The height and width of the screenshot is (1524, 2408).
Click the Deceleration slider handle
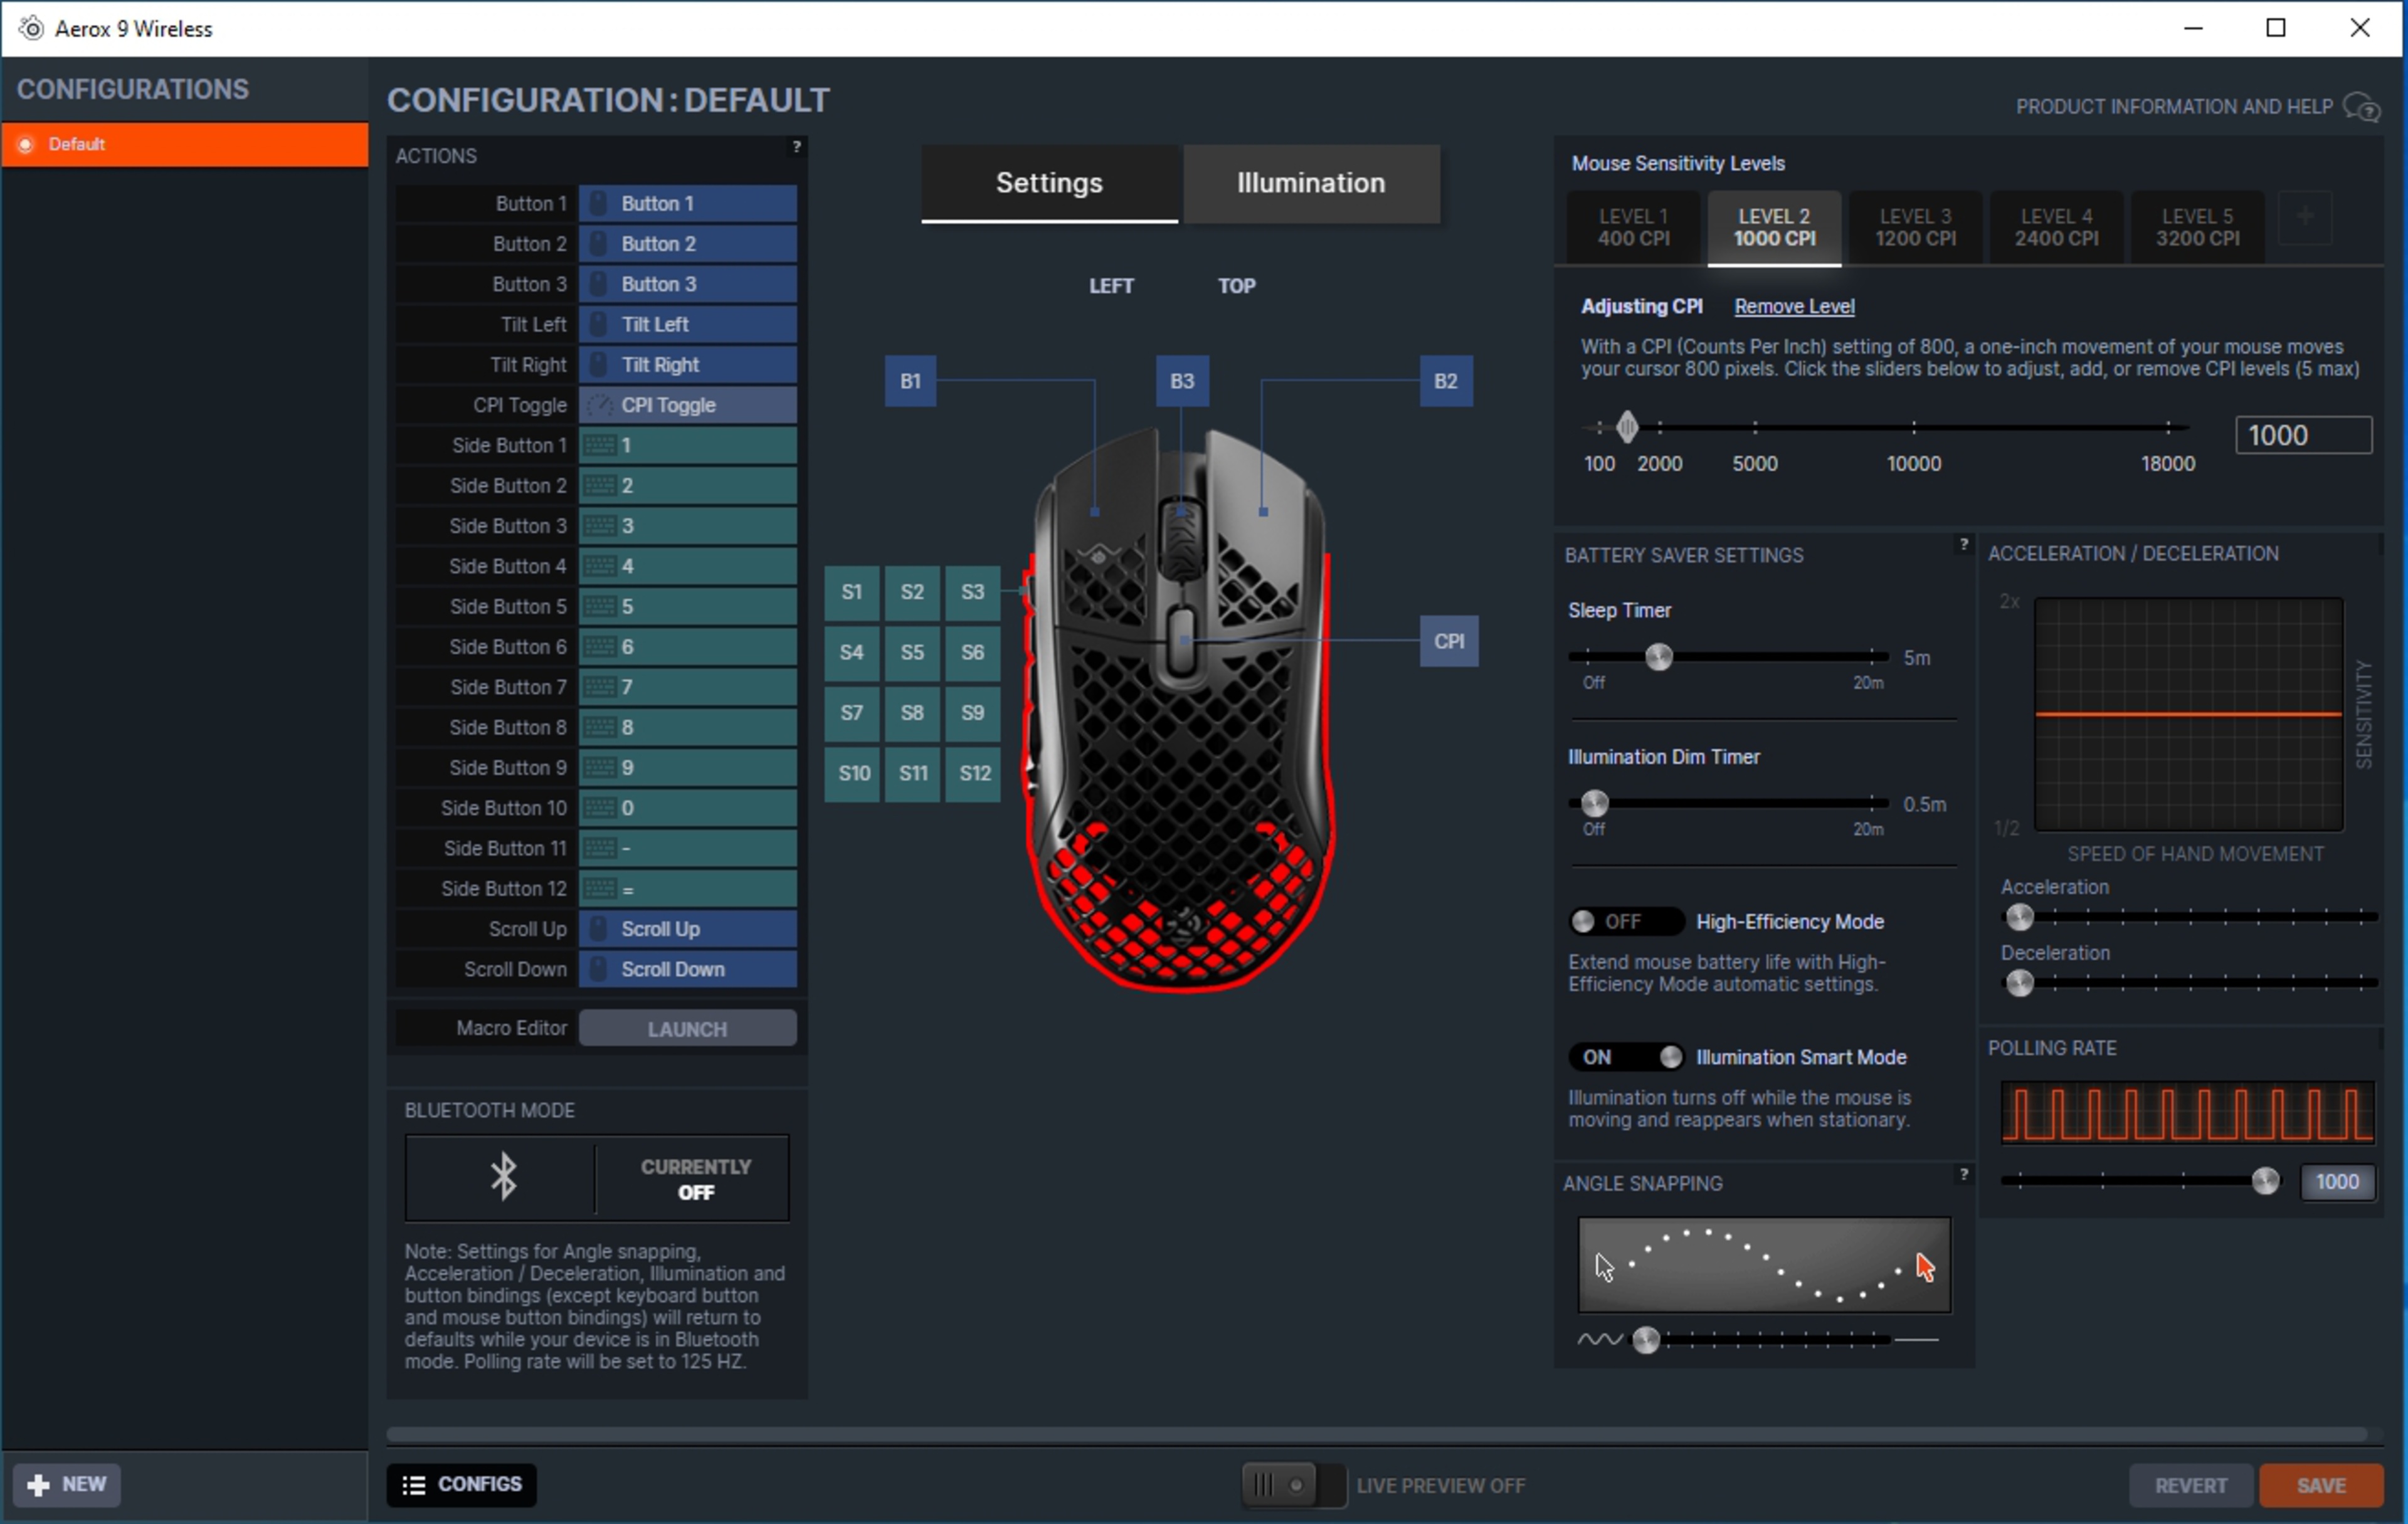(2019, 983)
